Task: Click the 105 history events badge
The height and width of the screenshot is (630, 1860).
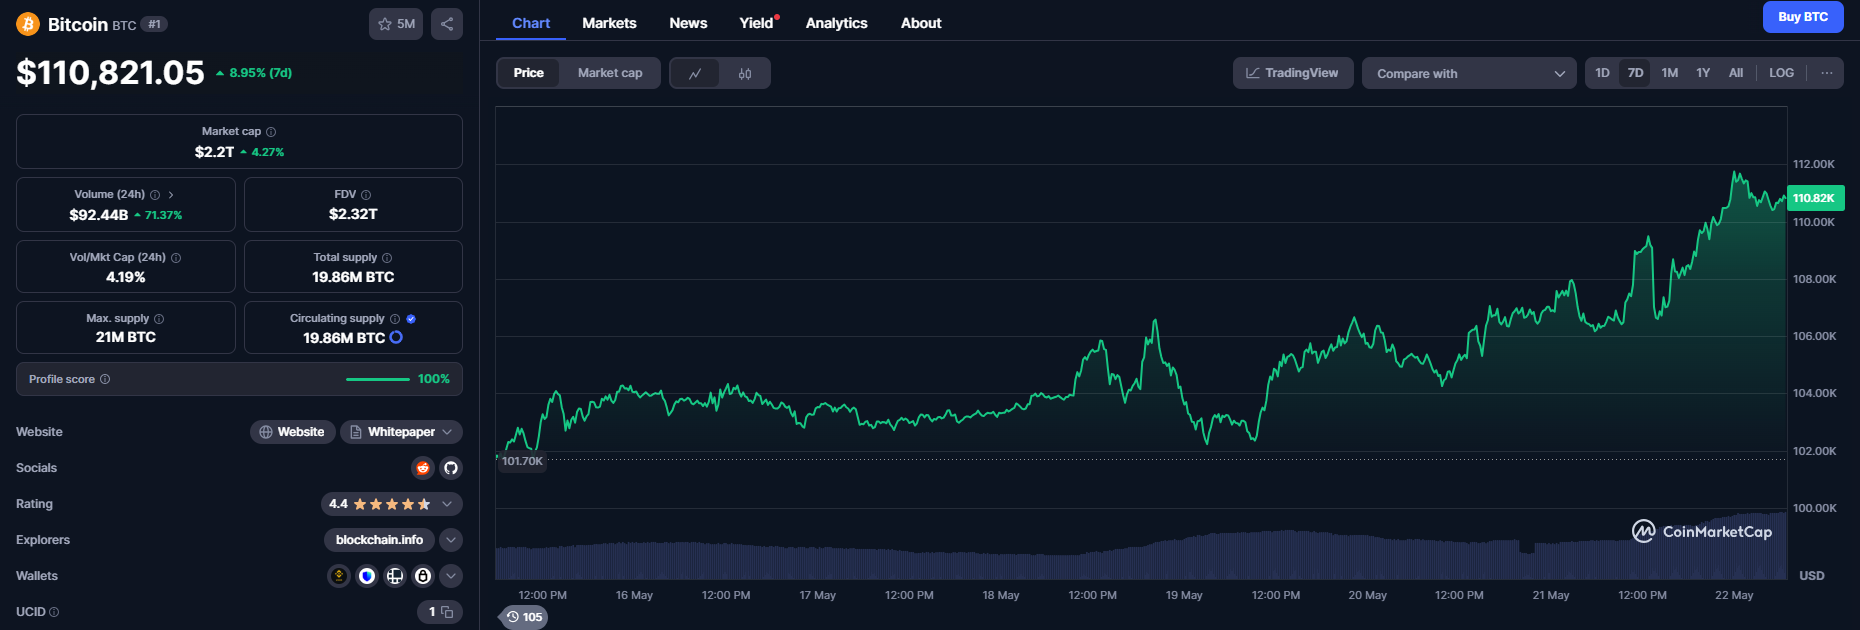Action: pos(524,617)
